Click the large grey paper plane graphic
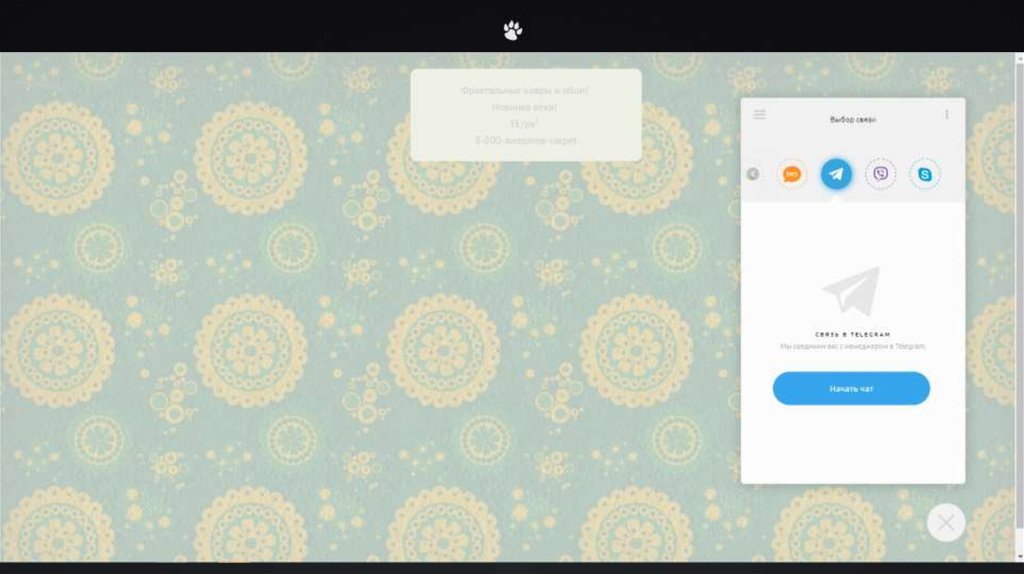 [x=852, y=291]
